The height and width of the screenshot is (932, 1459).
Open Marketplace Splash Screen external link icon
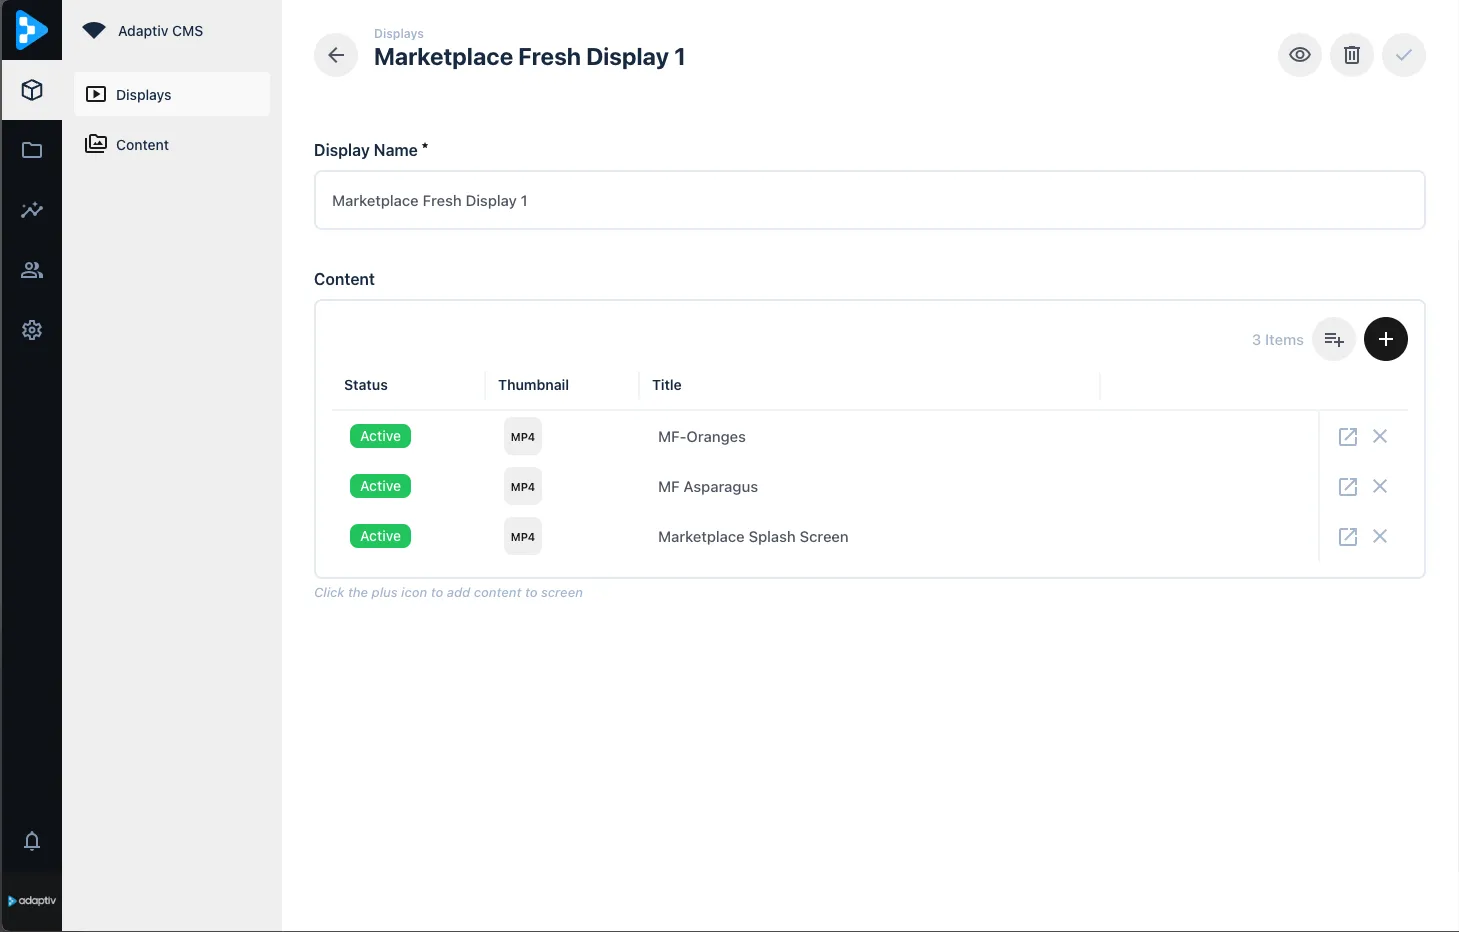click(1348, 537)
